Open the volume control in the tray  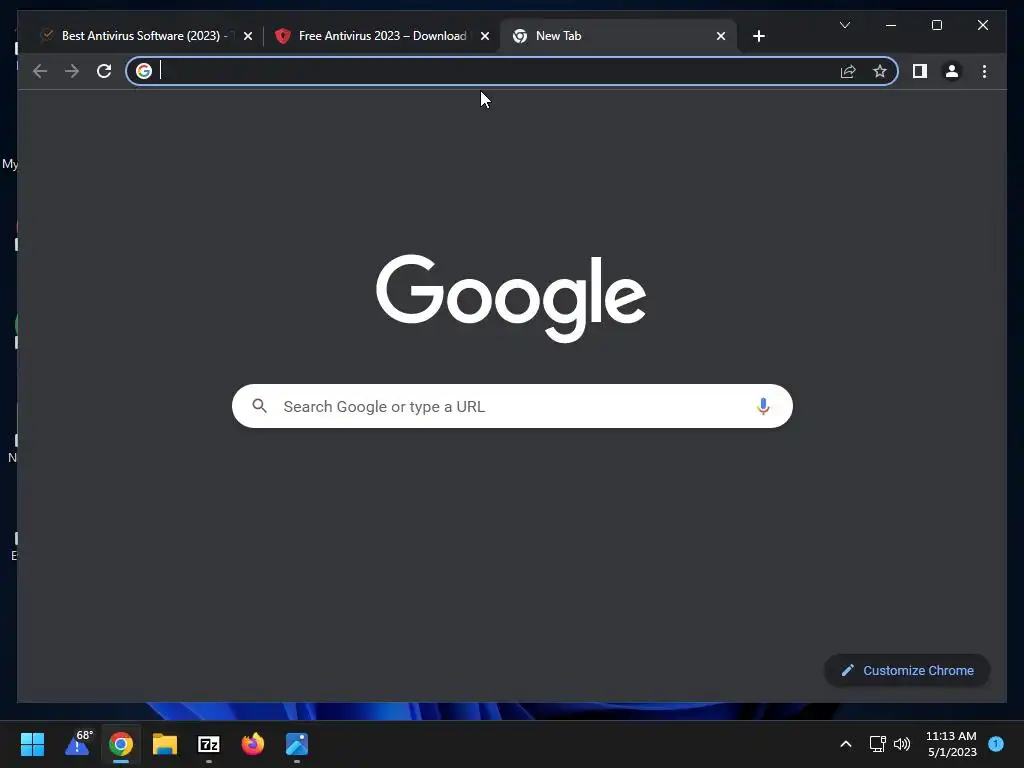tap(902, 744)
